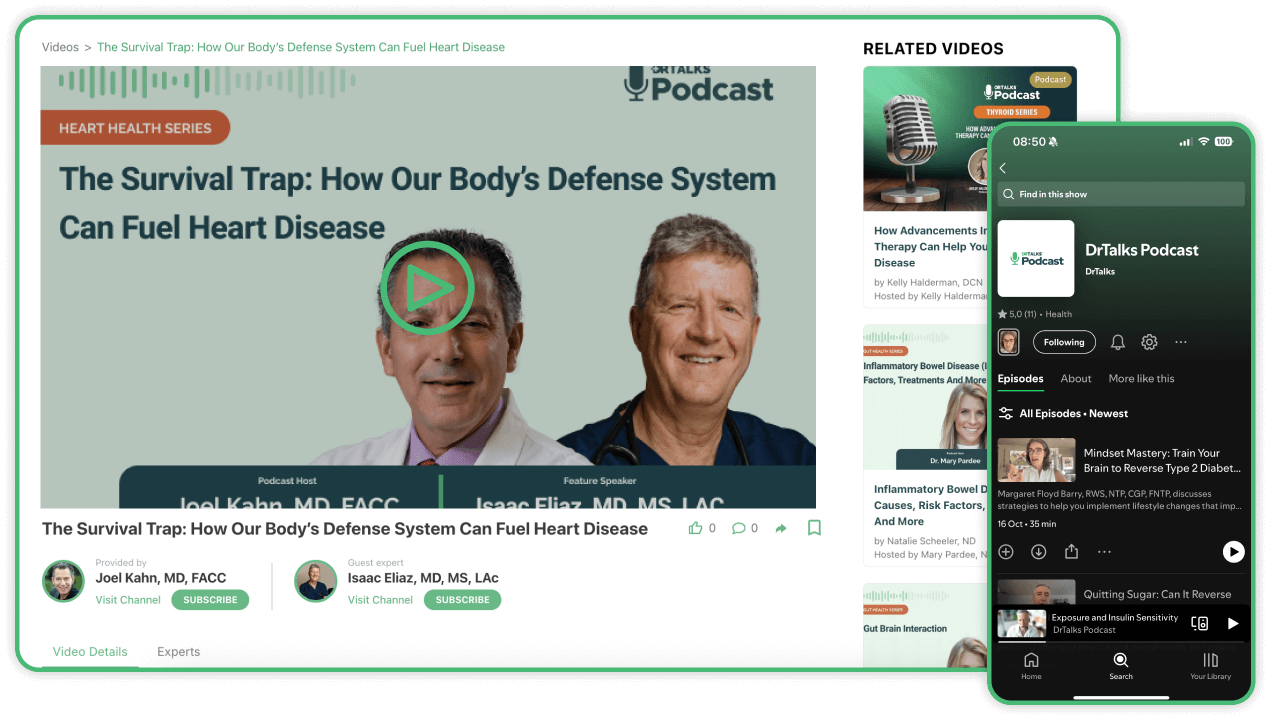Switch to the Experts tab
This screenshot has width=1271, height=720.
(178, 651)
